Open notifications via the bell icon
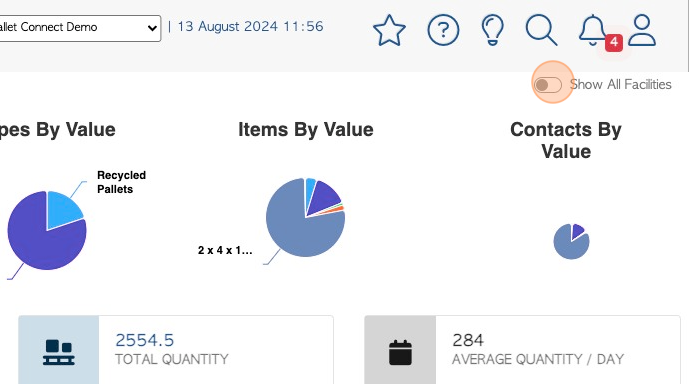Screen dimensions: 689x384 pos(592,30)
